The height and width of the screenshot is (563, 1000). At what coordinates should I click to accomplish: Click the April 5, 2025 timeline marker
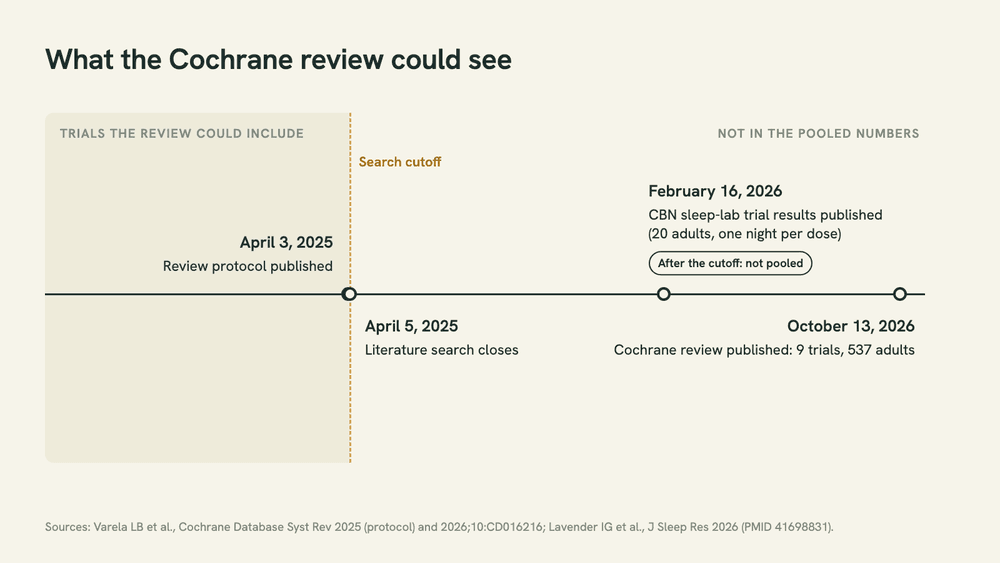349,294
